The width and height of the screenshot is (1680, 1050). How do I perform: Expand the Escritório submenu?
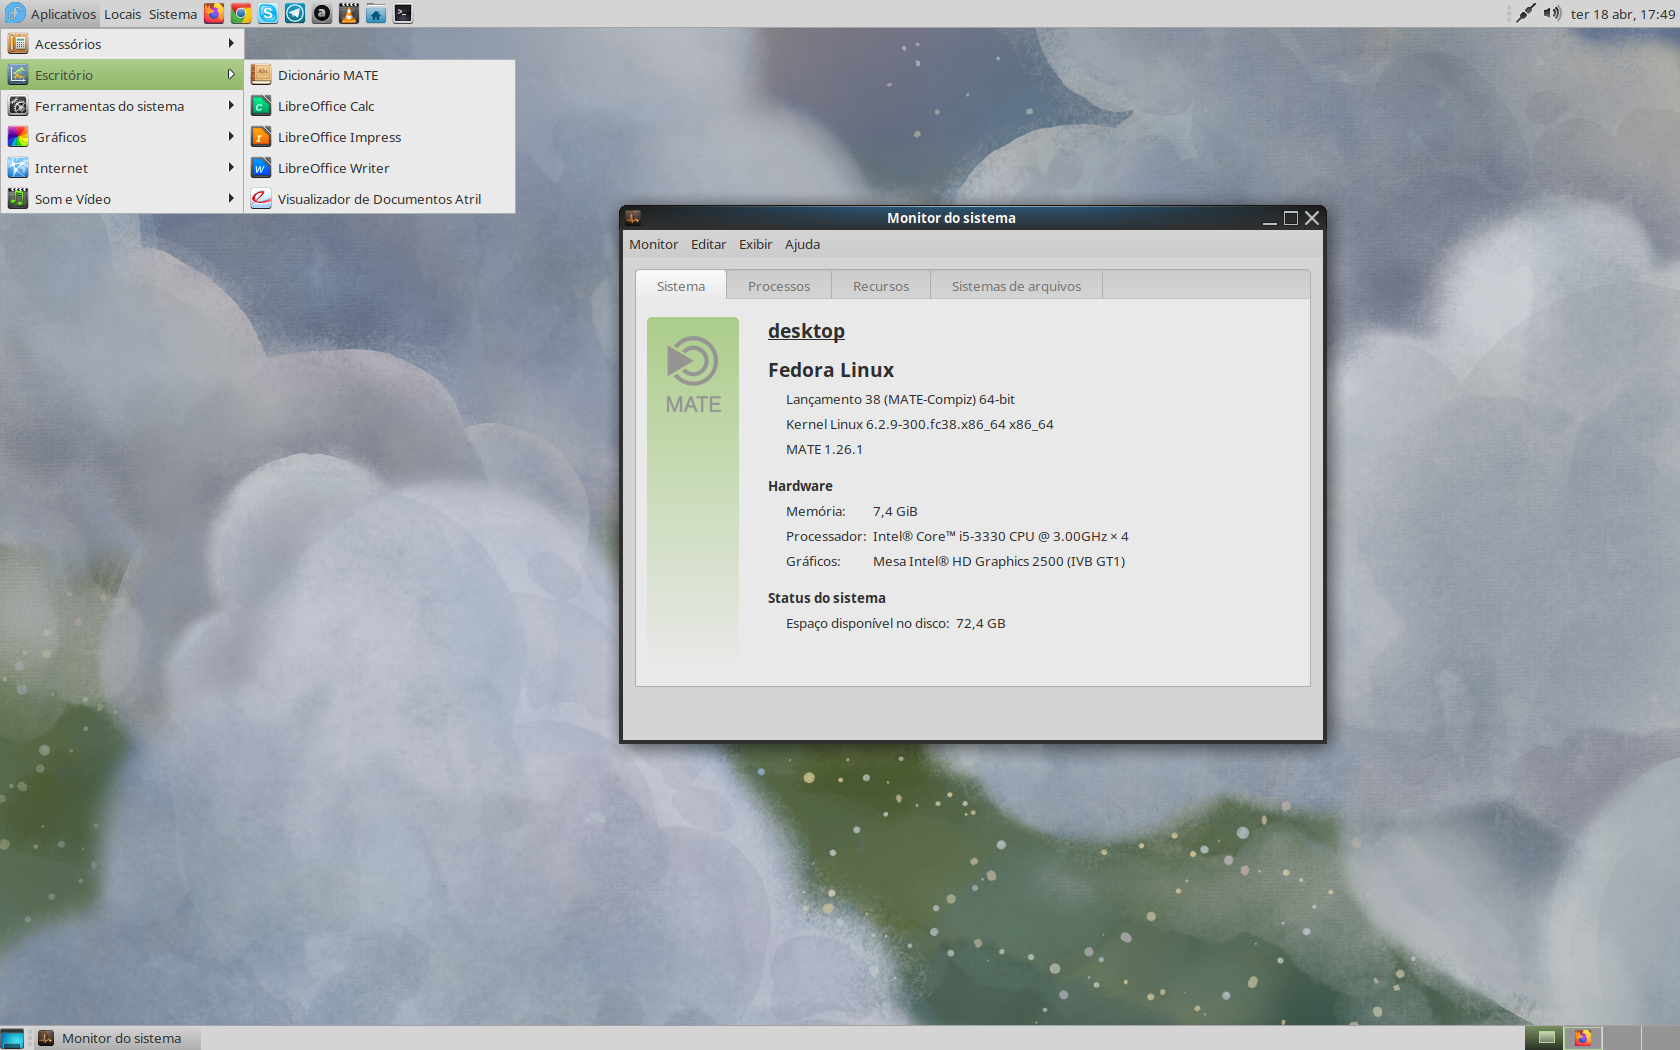pos(122,75)
